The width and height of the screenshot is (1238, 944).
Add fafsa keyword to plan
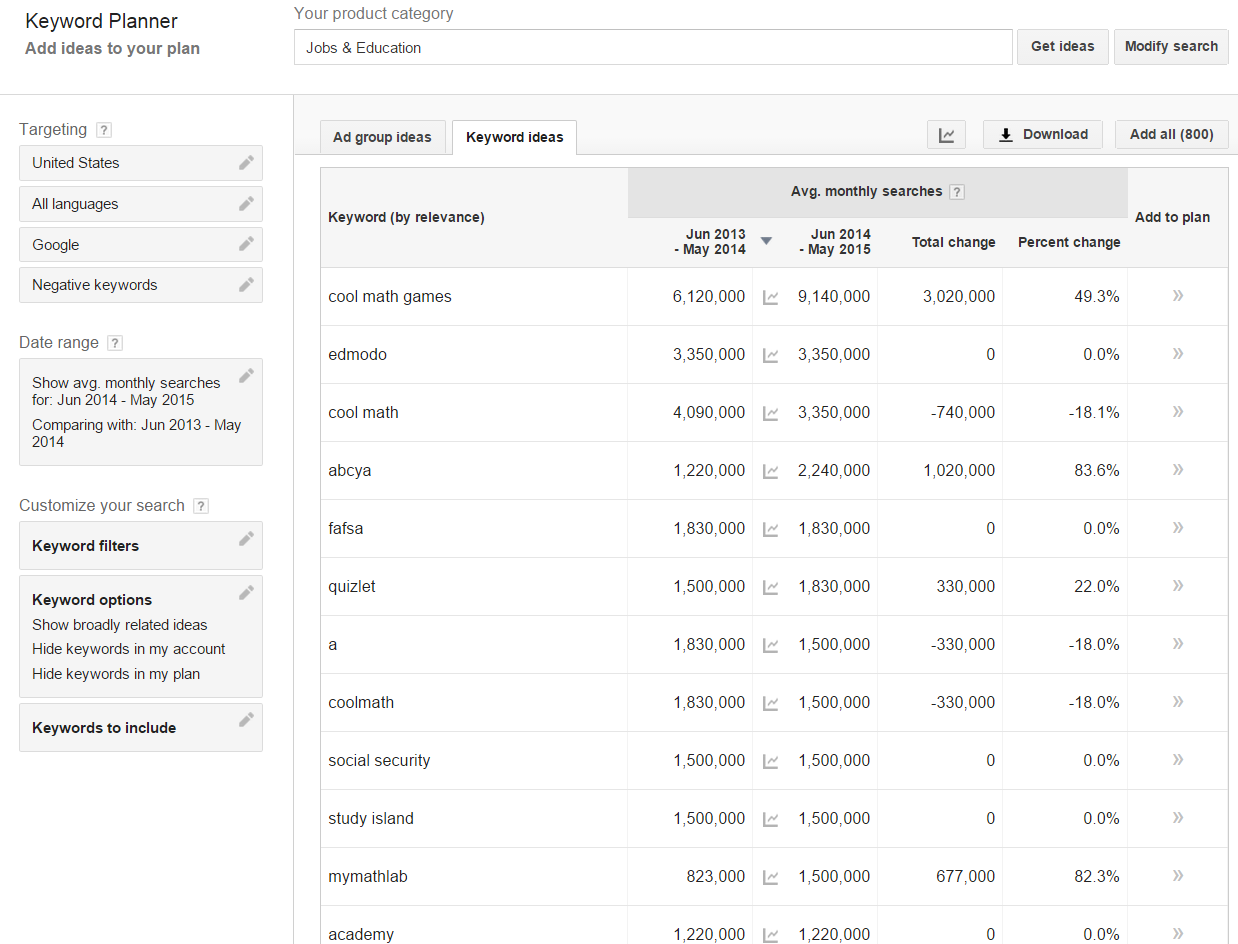(x=1178, y=528)
